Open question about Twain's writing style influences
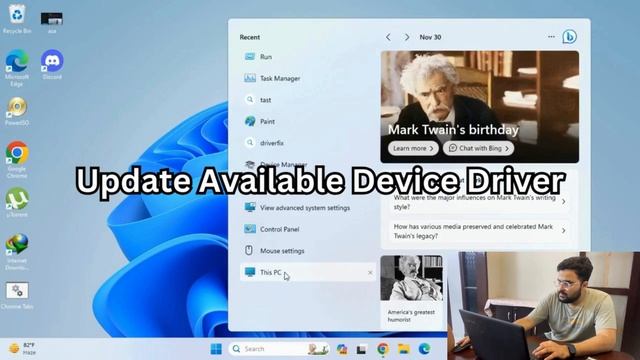640x360 pixels. [x=480, y=202]
